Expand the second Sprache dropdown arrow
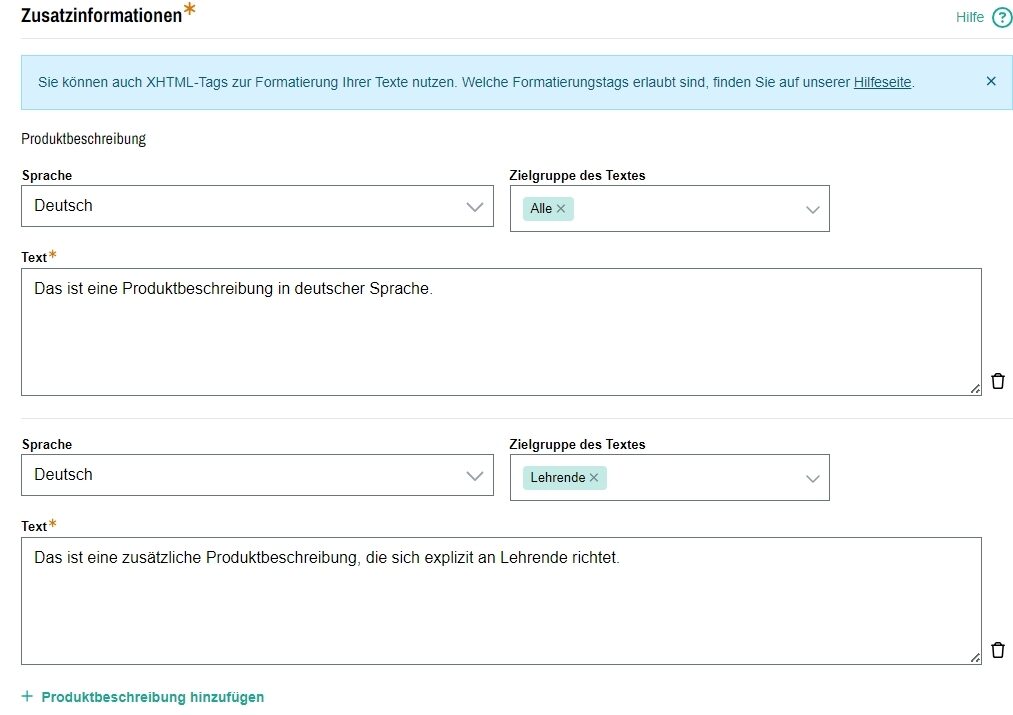This screenshot has width=1013, height=715. (474, 475)
